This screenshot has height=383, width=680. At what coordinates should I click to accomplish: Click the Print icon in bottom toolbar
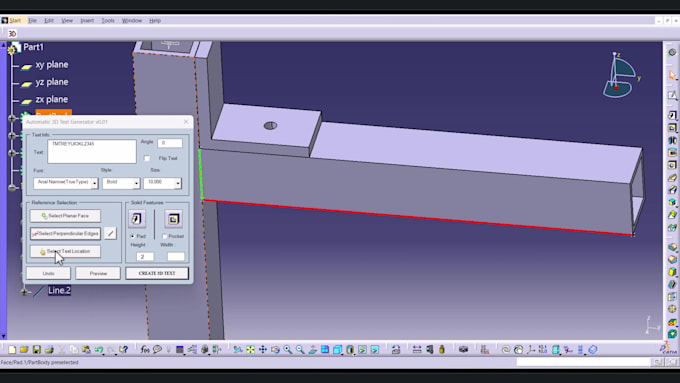click(x=49, y=349)
